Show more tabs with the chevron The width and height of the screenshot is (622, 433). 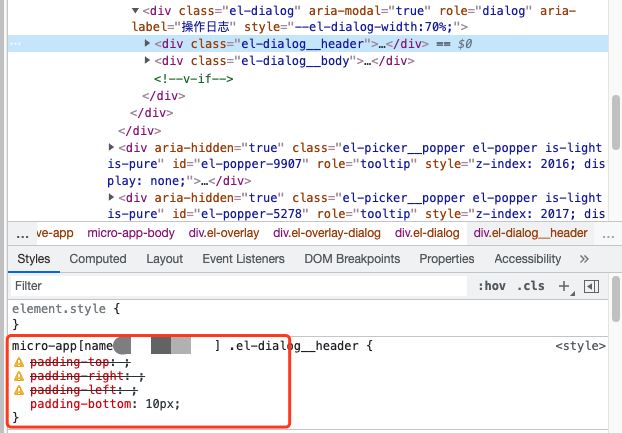coord(584,259)
